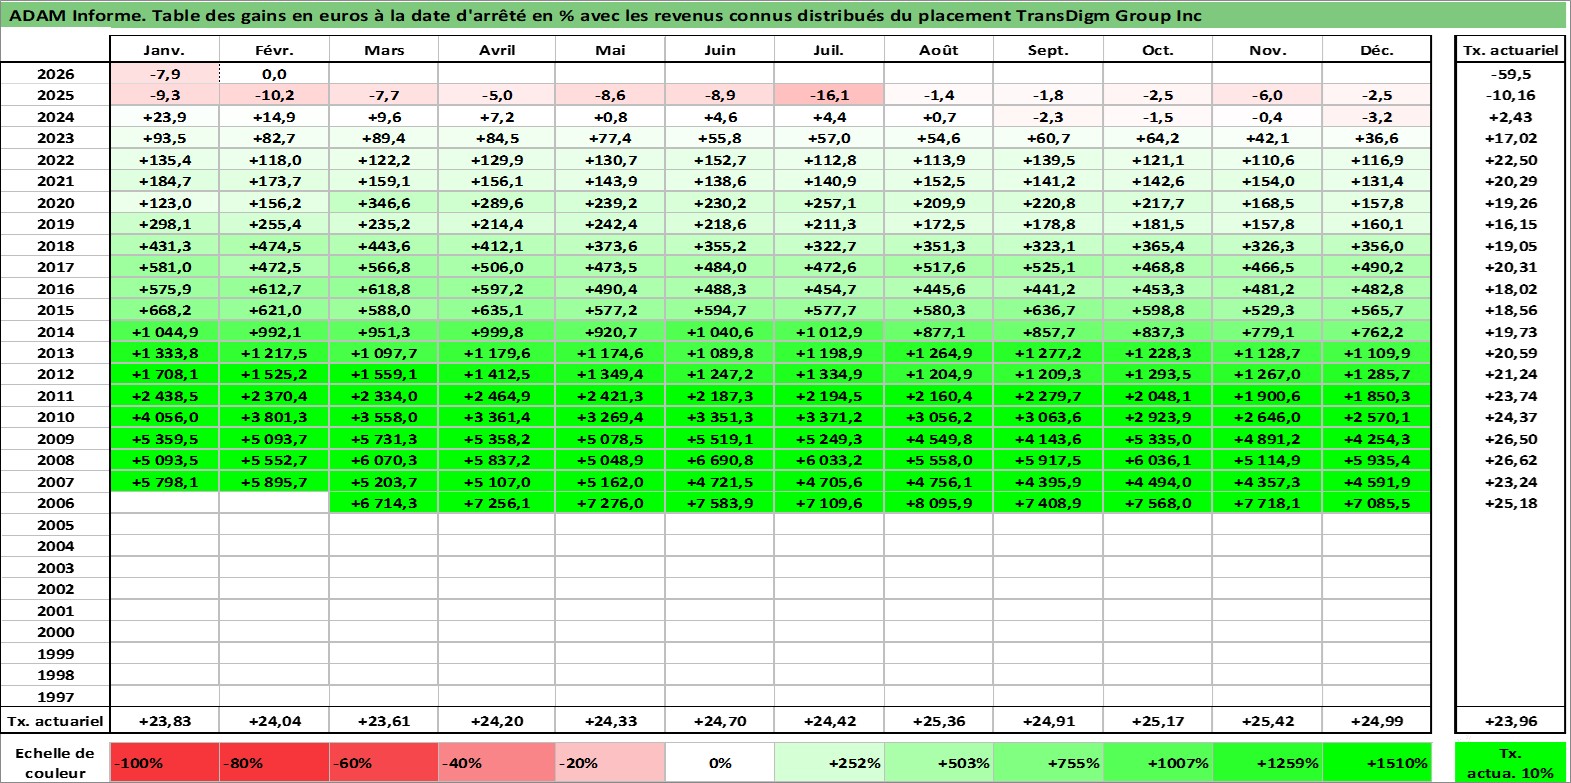1571x783 pixels.
Task: Click the 'Juil.' column header
Action: [x=829, y=50]
